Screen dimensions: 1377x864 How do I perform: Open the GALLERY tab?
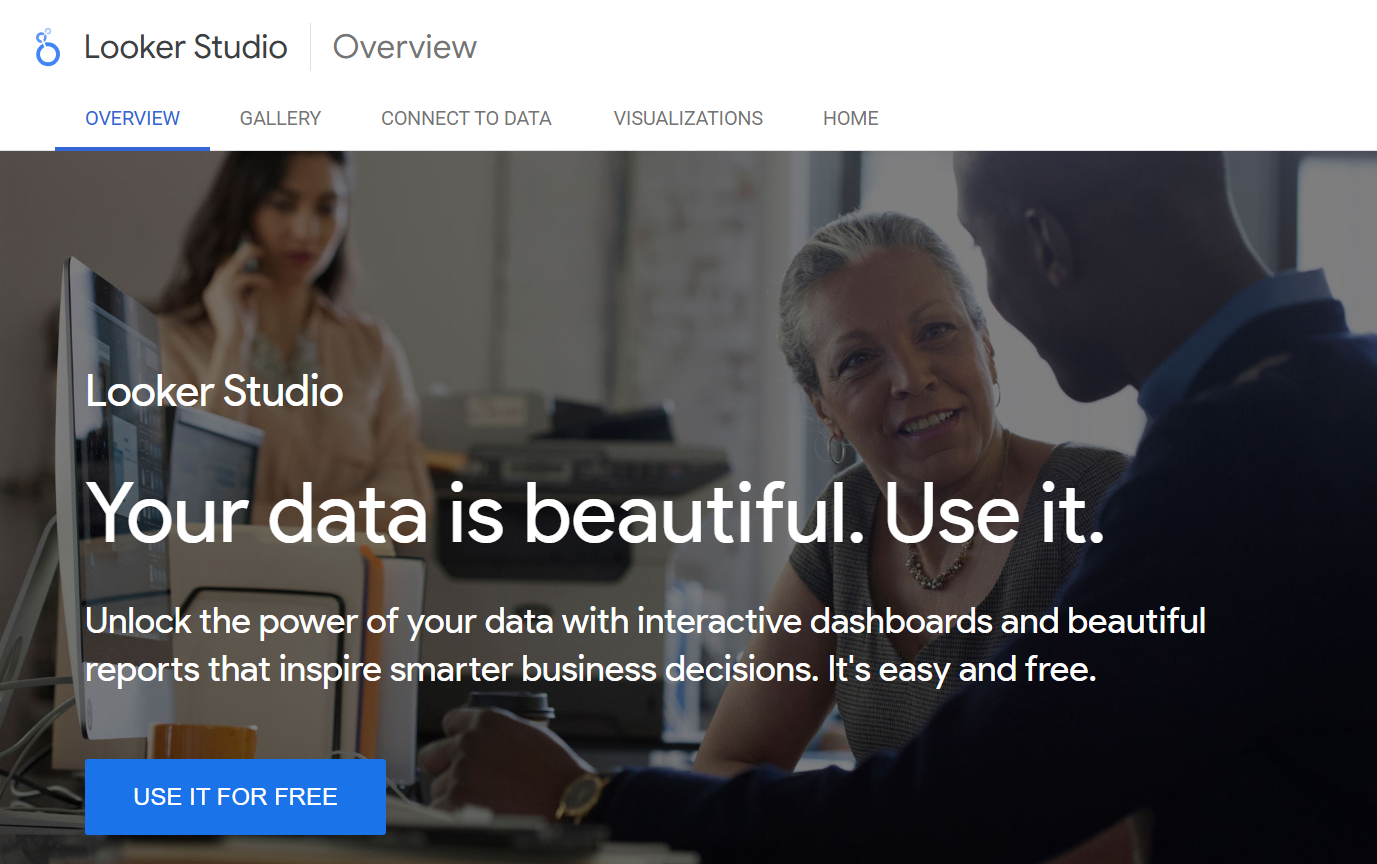coord(280,118)
